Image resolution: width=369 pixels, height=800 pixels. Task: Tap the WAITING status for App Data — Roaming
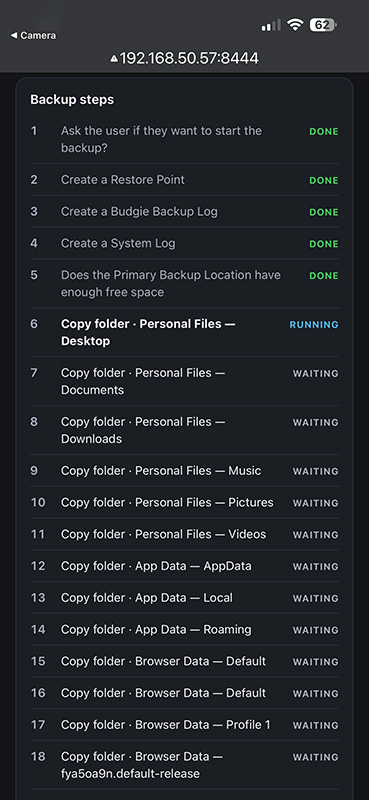pos(315,630)
